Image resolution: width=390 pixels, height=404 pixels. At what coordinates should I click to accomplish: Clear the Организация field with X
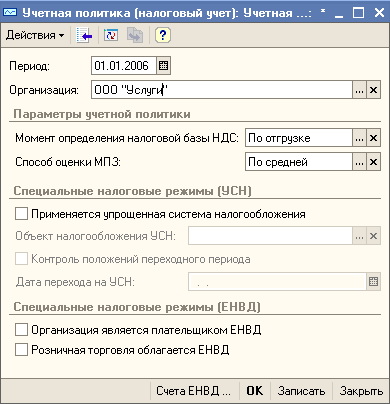[x=374, y=90]
